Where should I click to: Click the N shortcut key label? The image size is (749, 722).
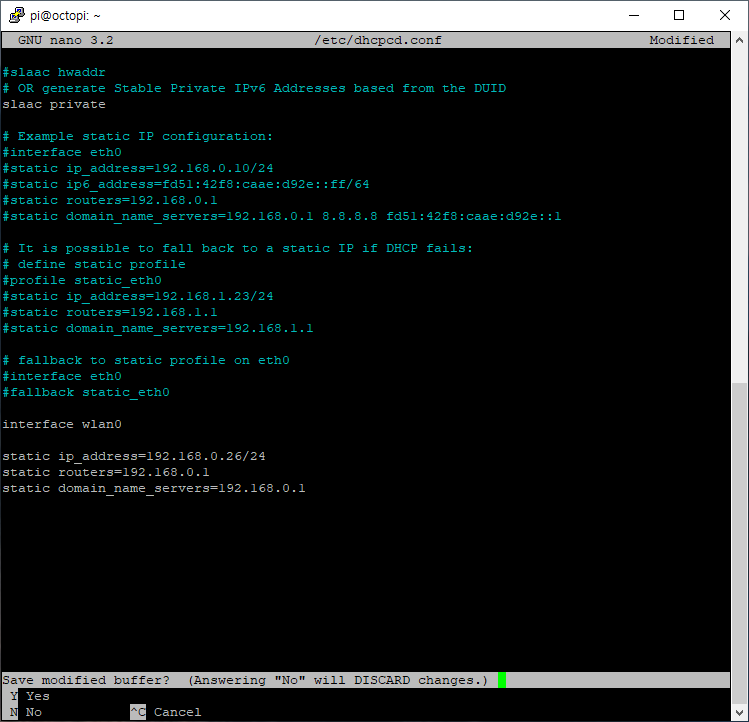(x=13, y=712)
